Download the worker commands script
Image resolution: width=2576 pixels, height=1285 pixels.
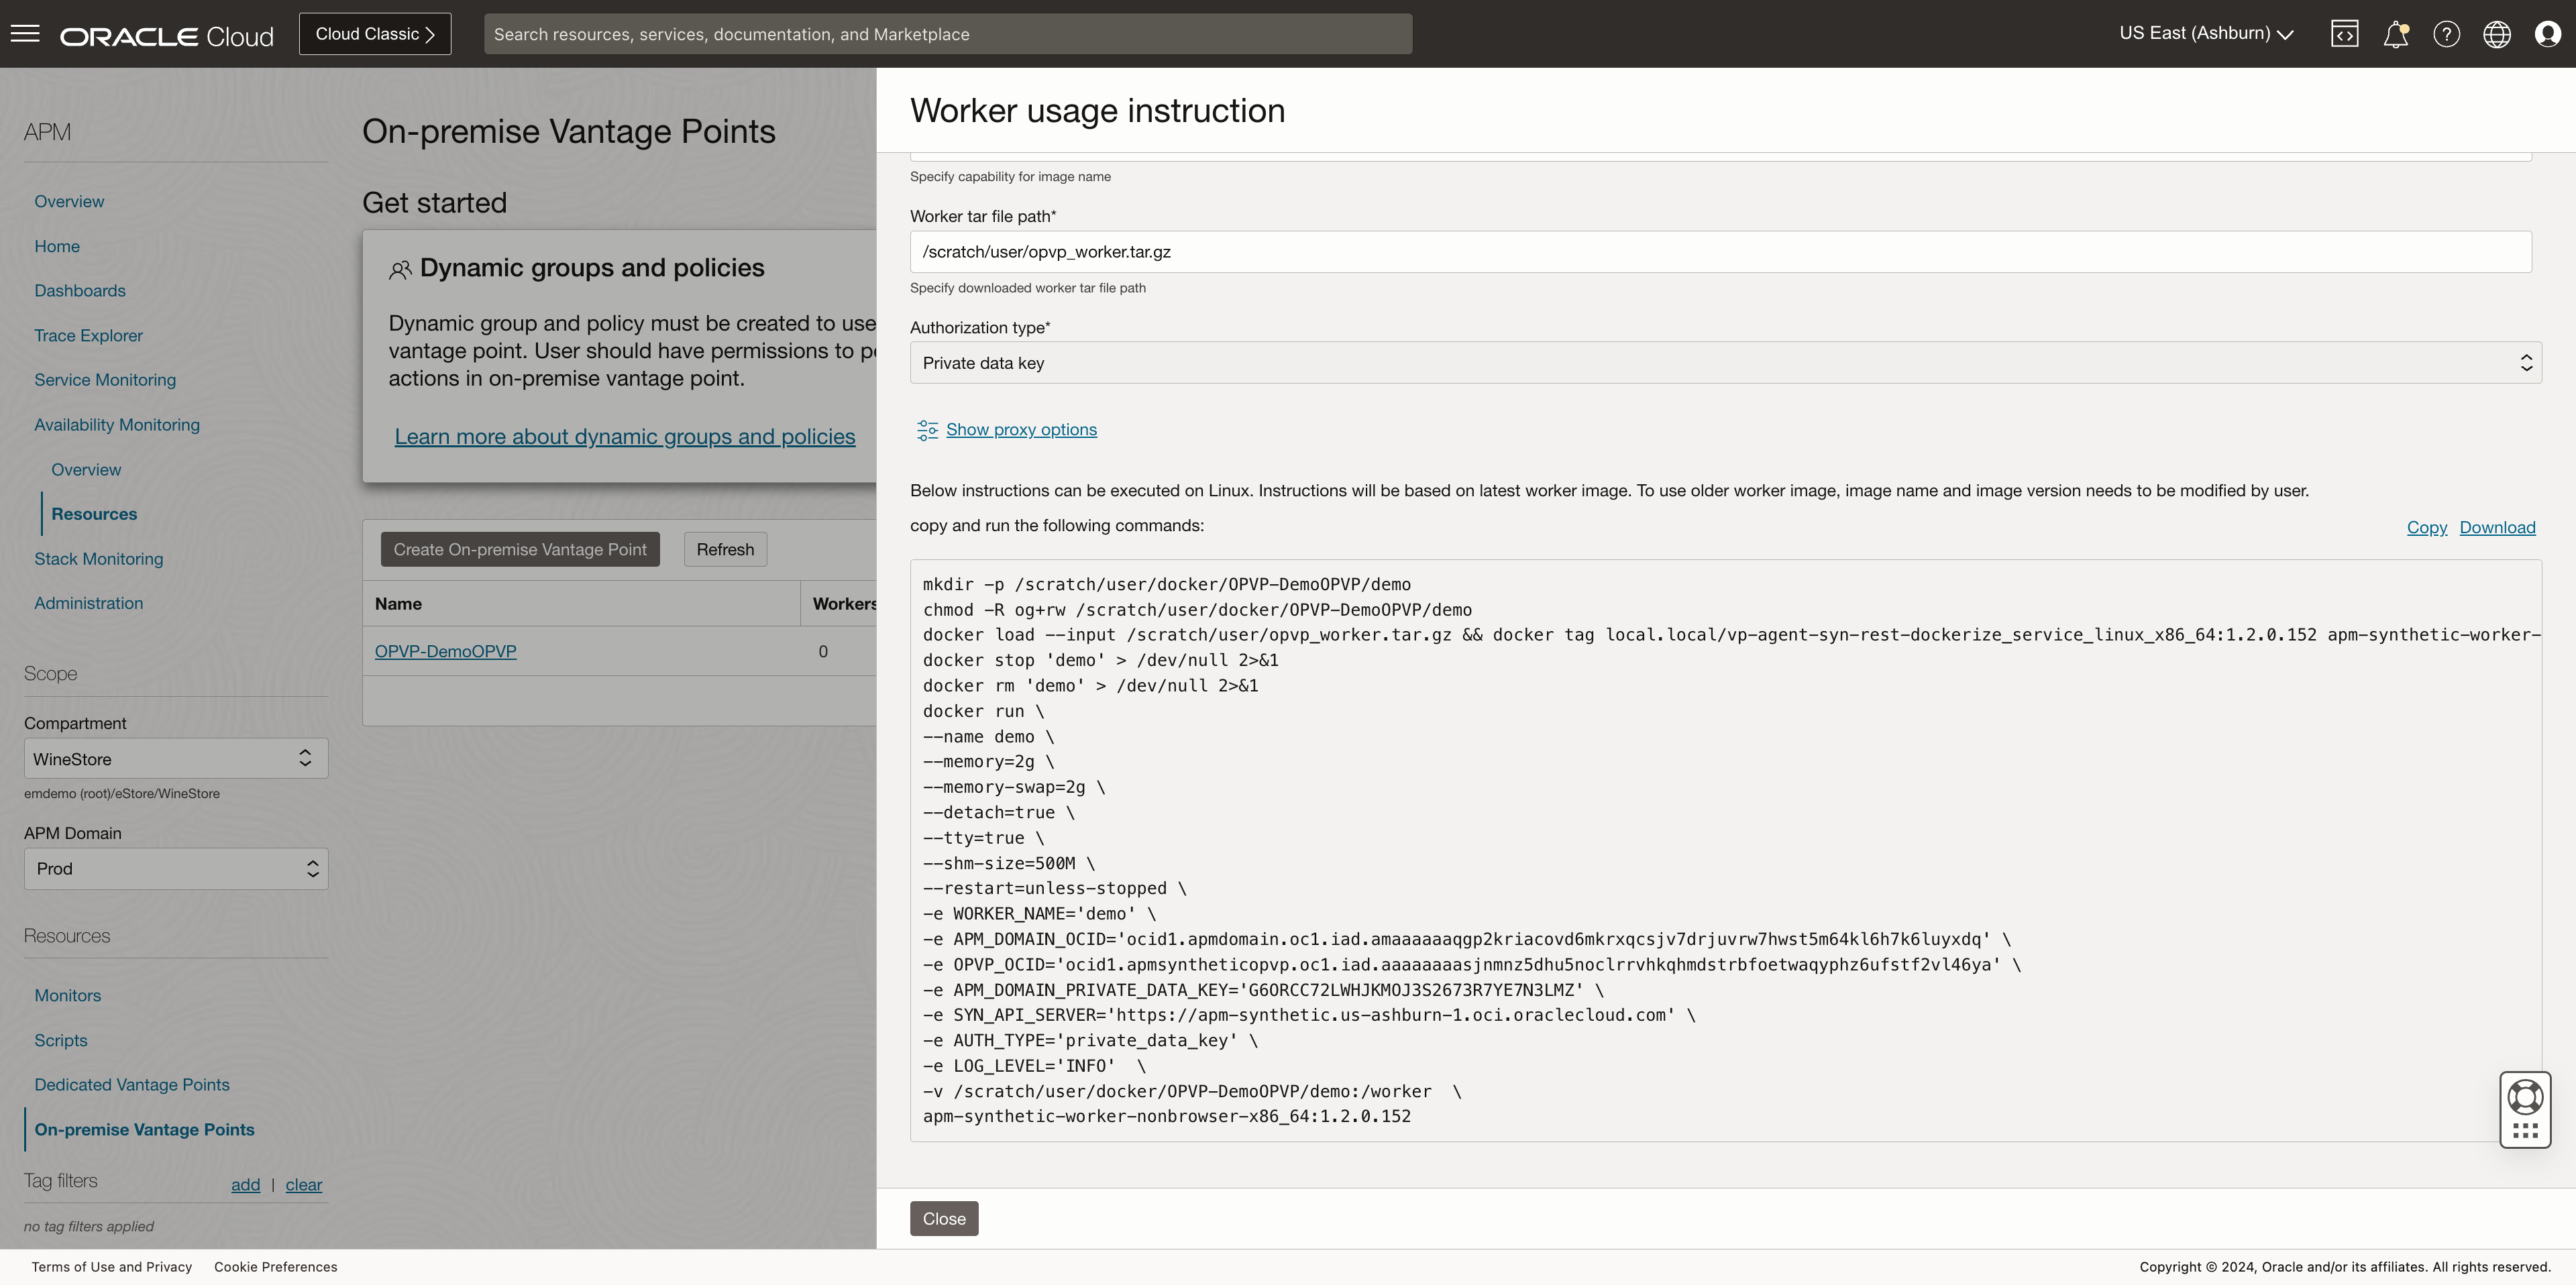[2497, 527]
